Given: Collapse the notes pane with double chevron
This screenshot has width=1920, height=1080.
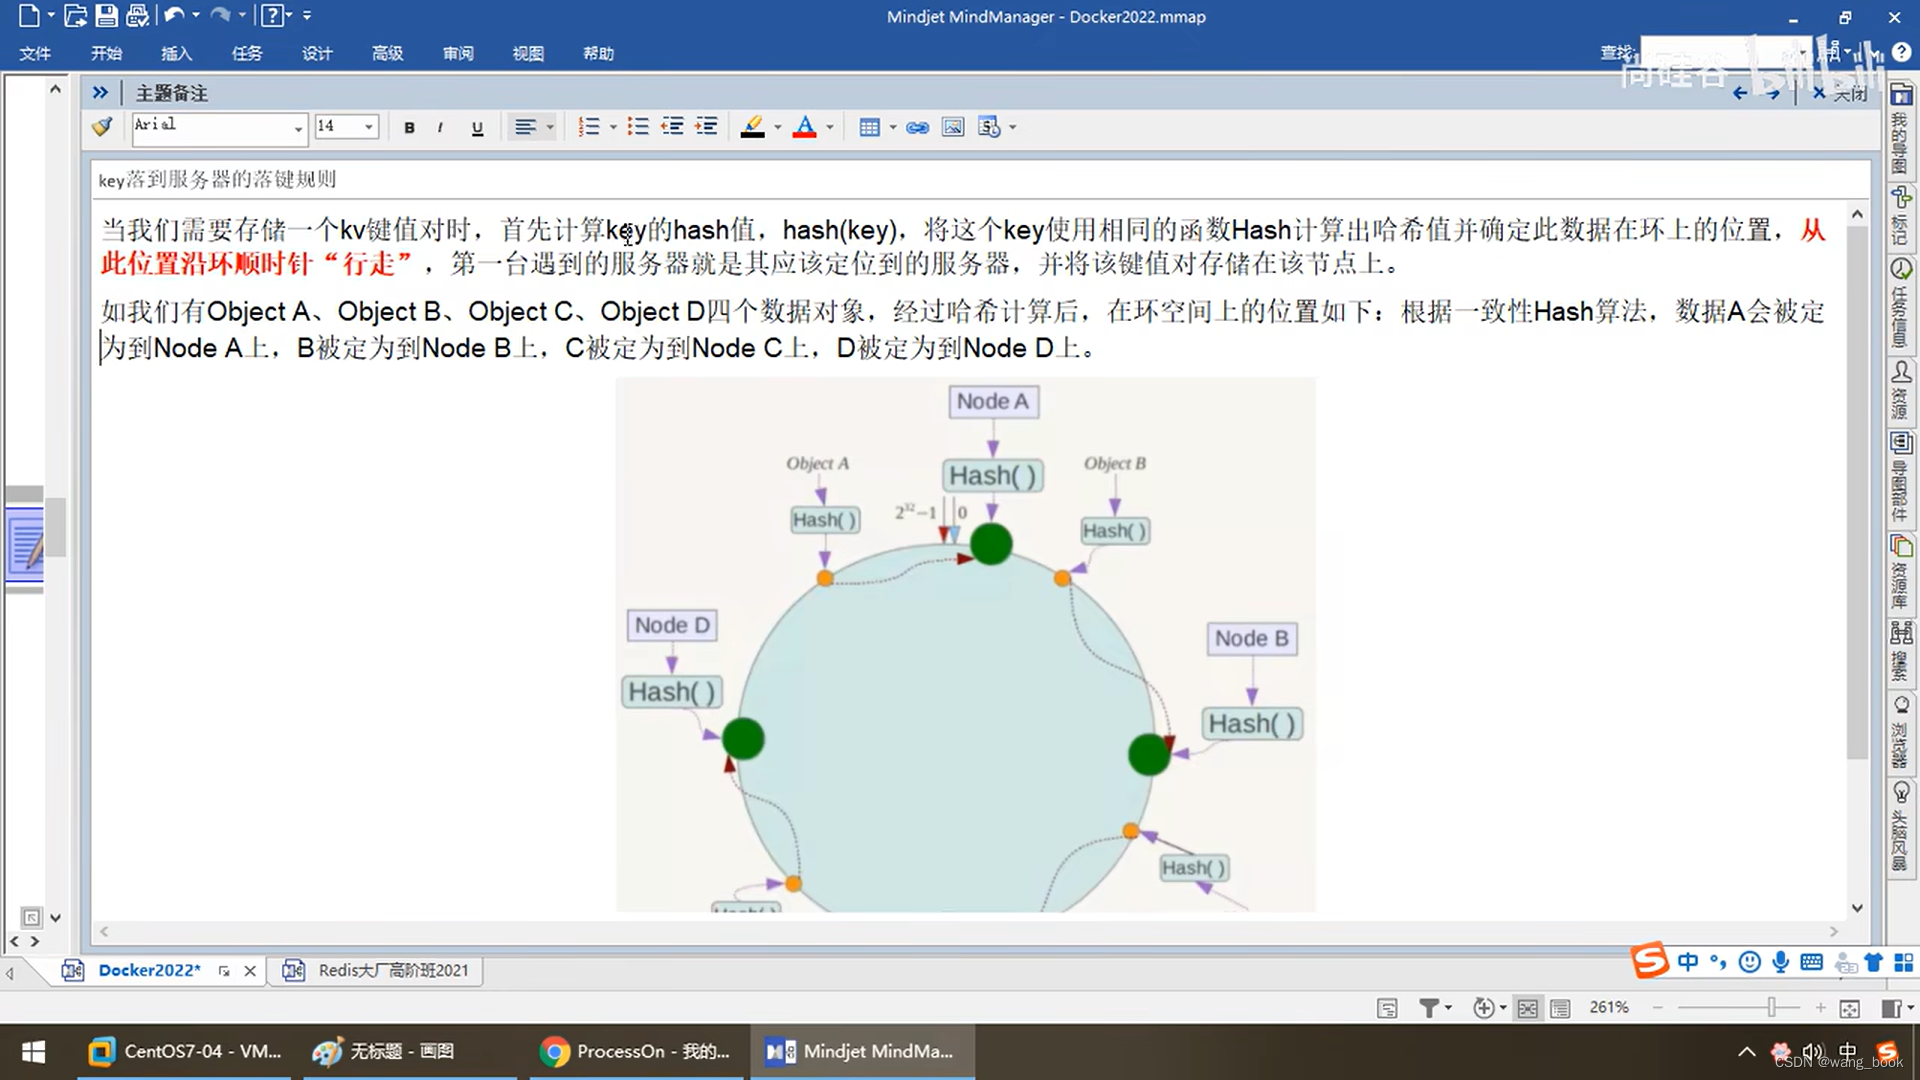Looking at the screenshot, I should pos(100,93).
